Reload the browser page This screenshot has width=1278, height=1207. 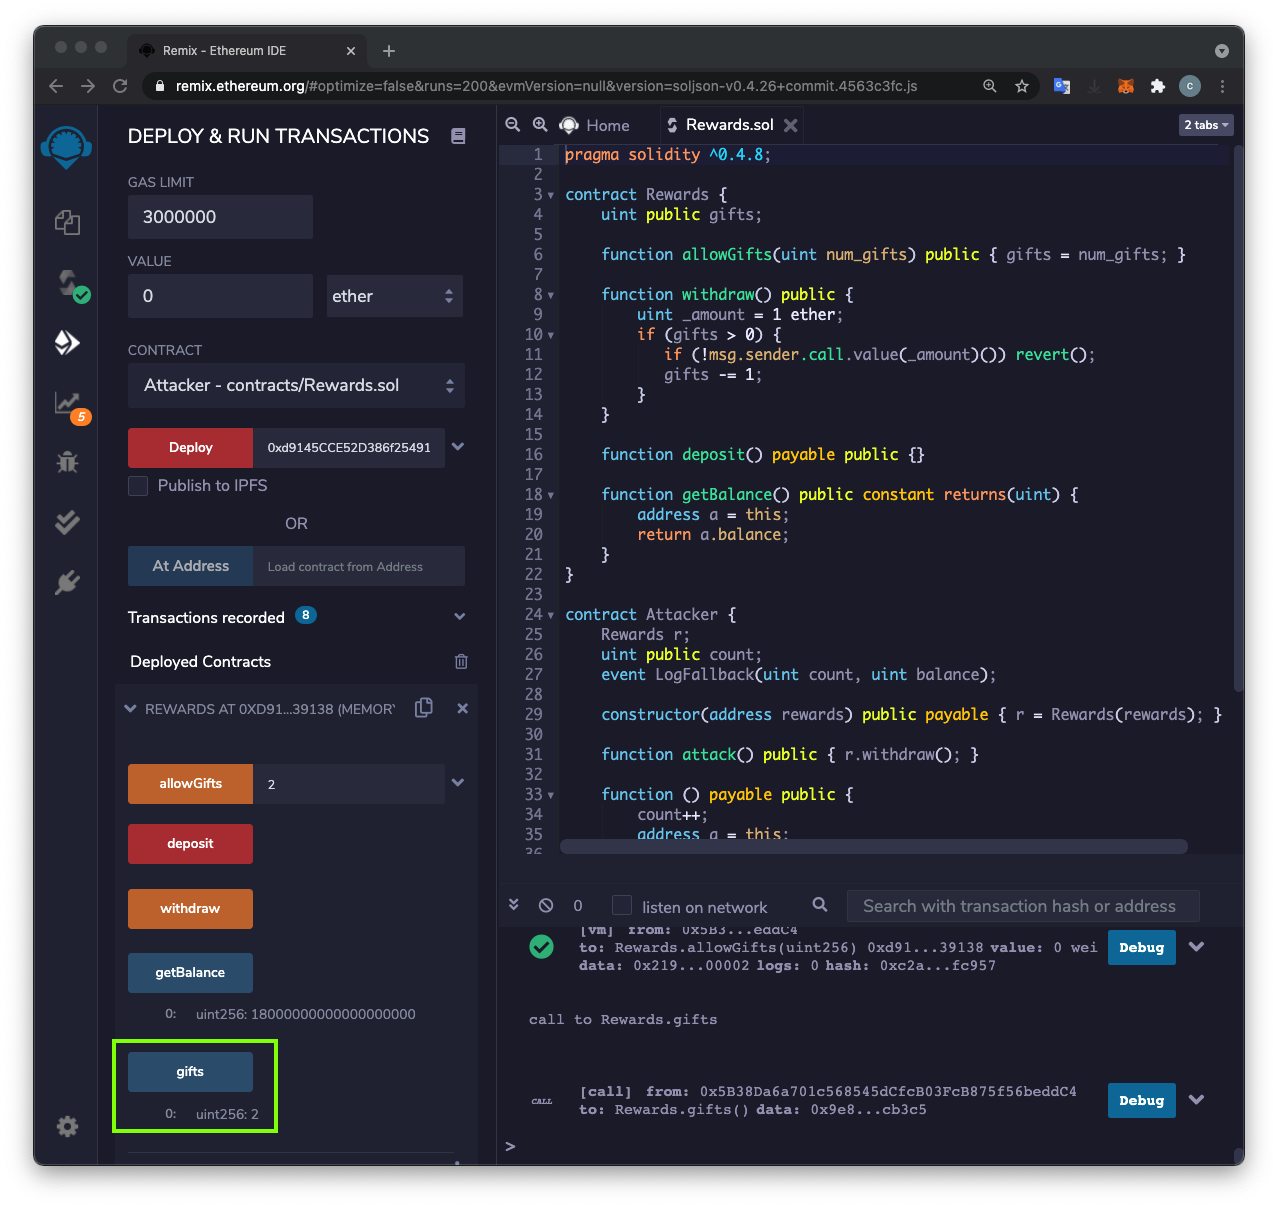click(x=120, y=86)
